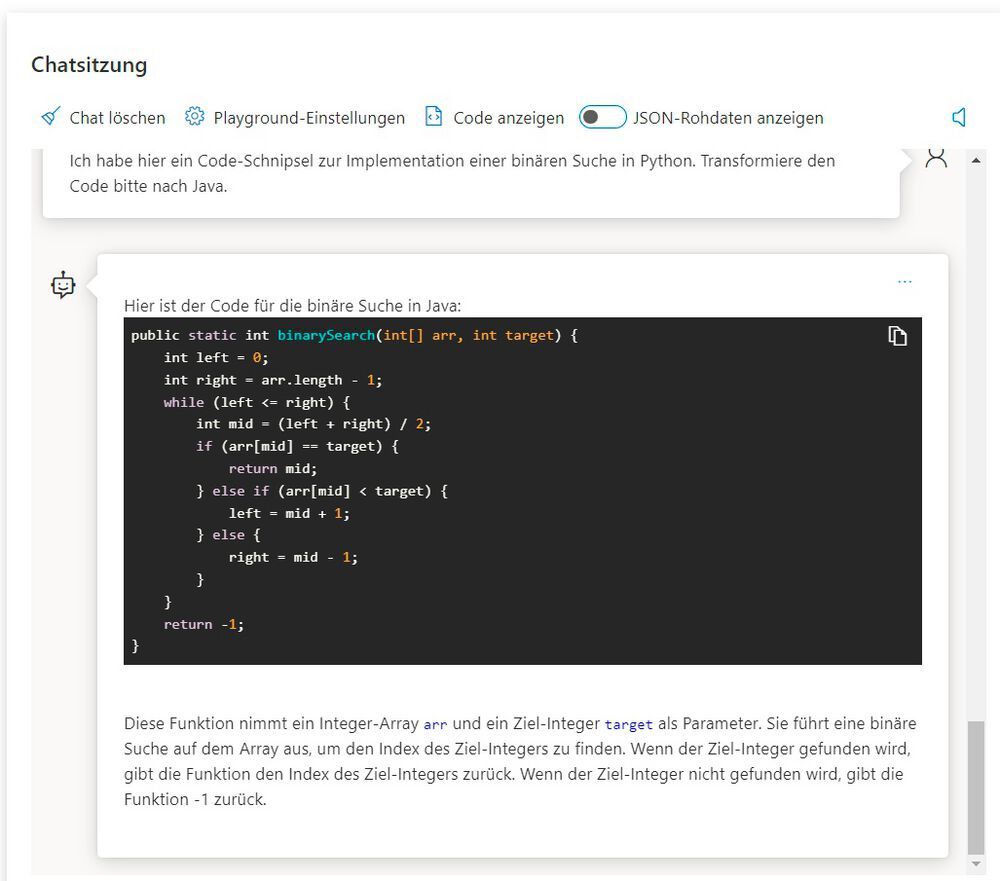Screen dimensions: 1000x881
Task: Click the scrollbar down arrow
Action: click(x=976, y=864)
